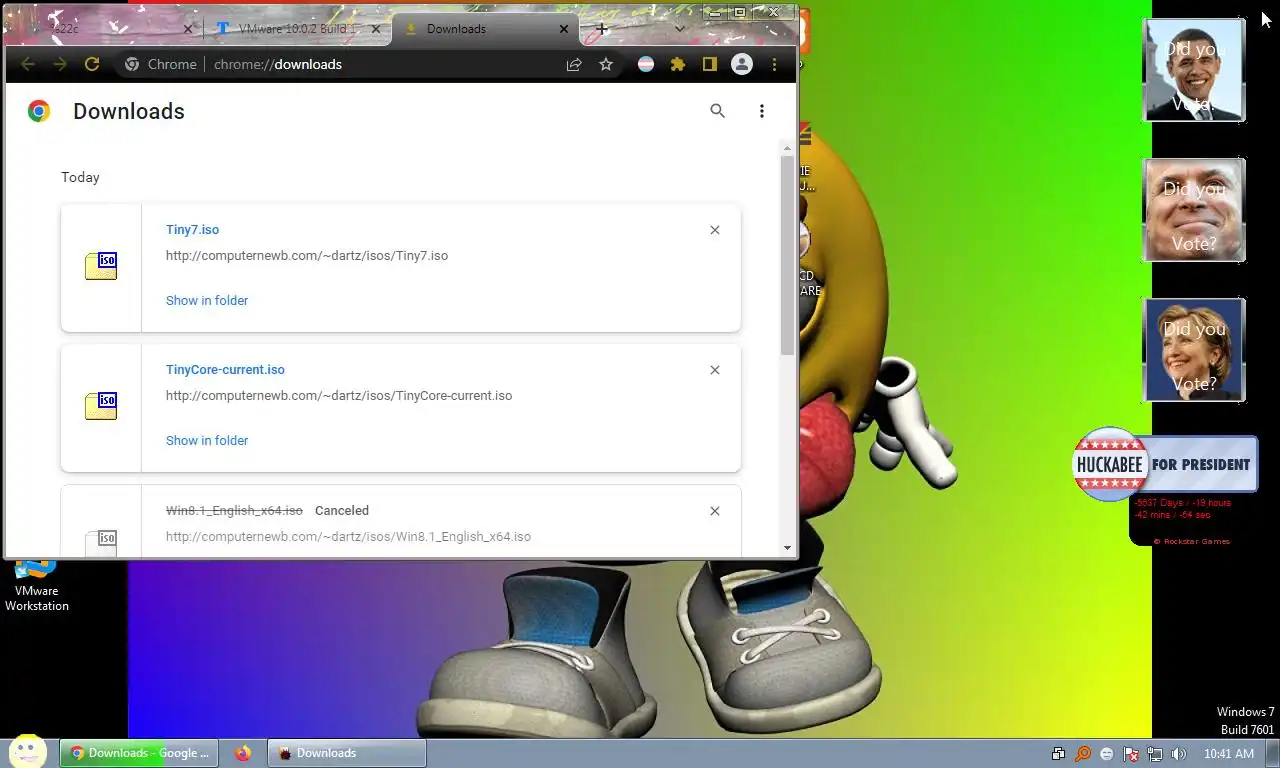Click the striped flag extension icon
This screenshot has height=768, width=1280.
point(647,64)
